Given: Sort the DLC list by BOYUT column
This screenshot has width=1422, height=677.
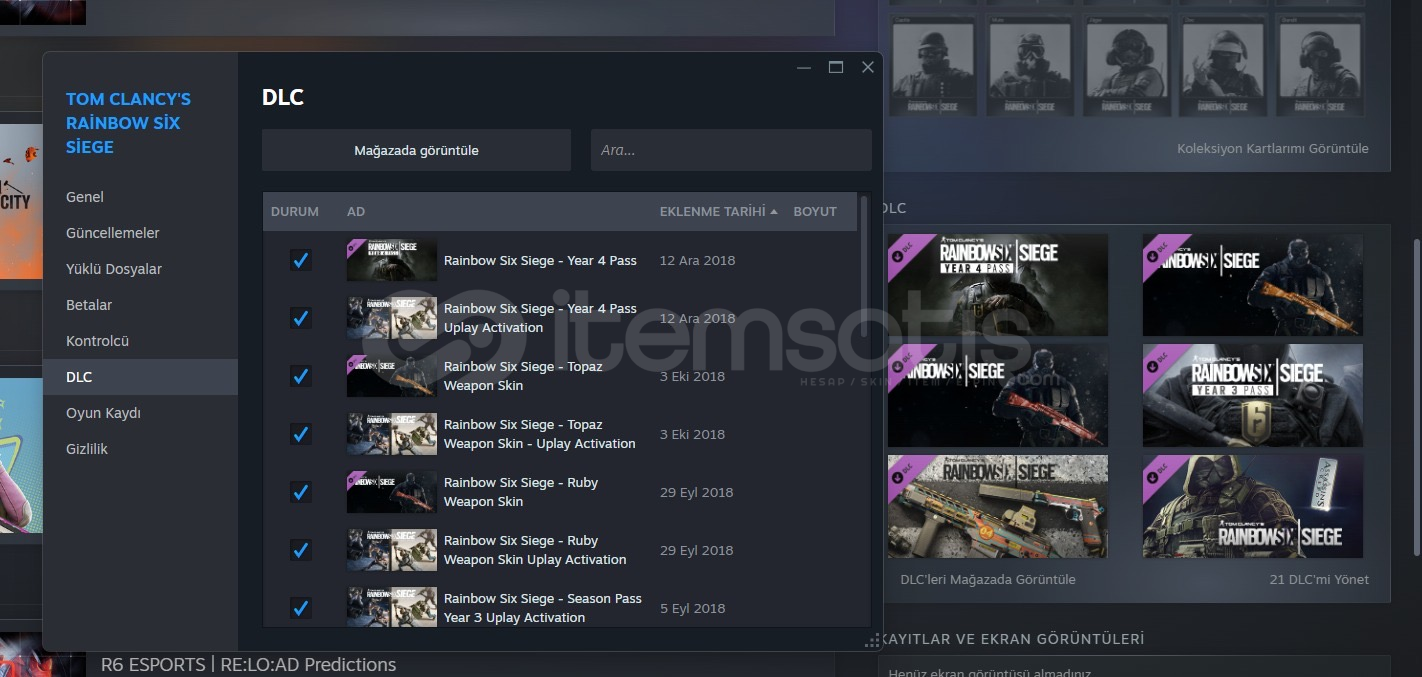Looking at the screenshot, I should tap(815, 212).
